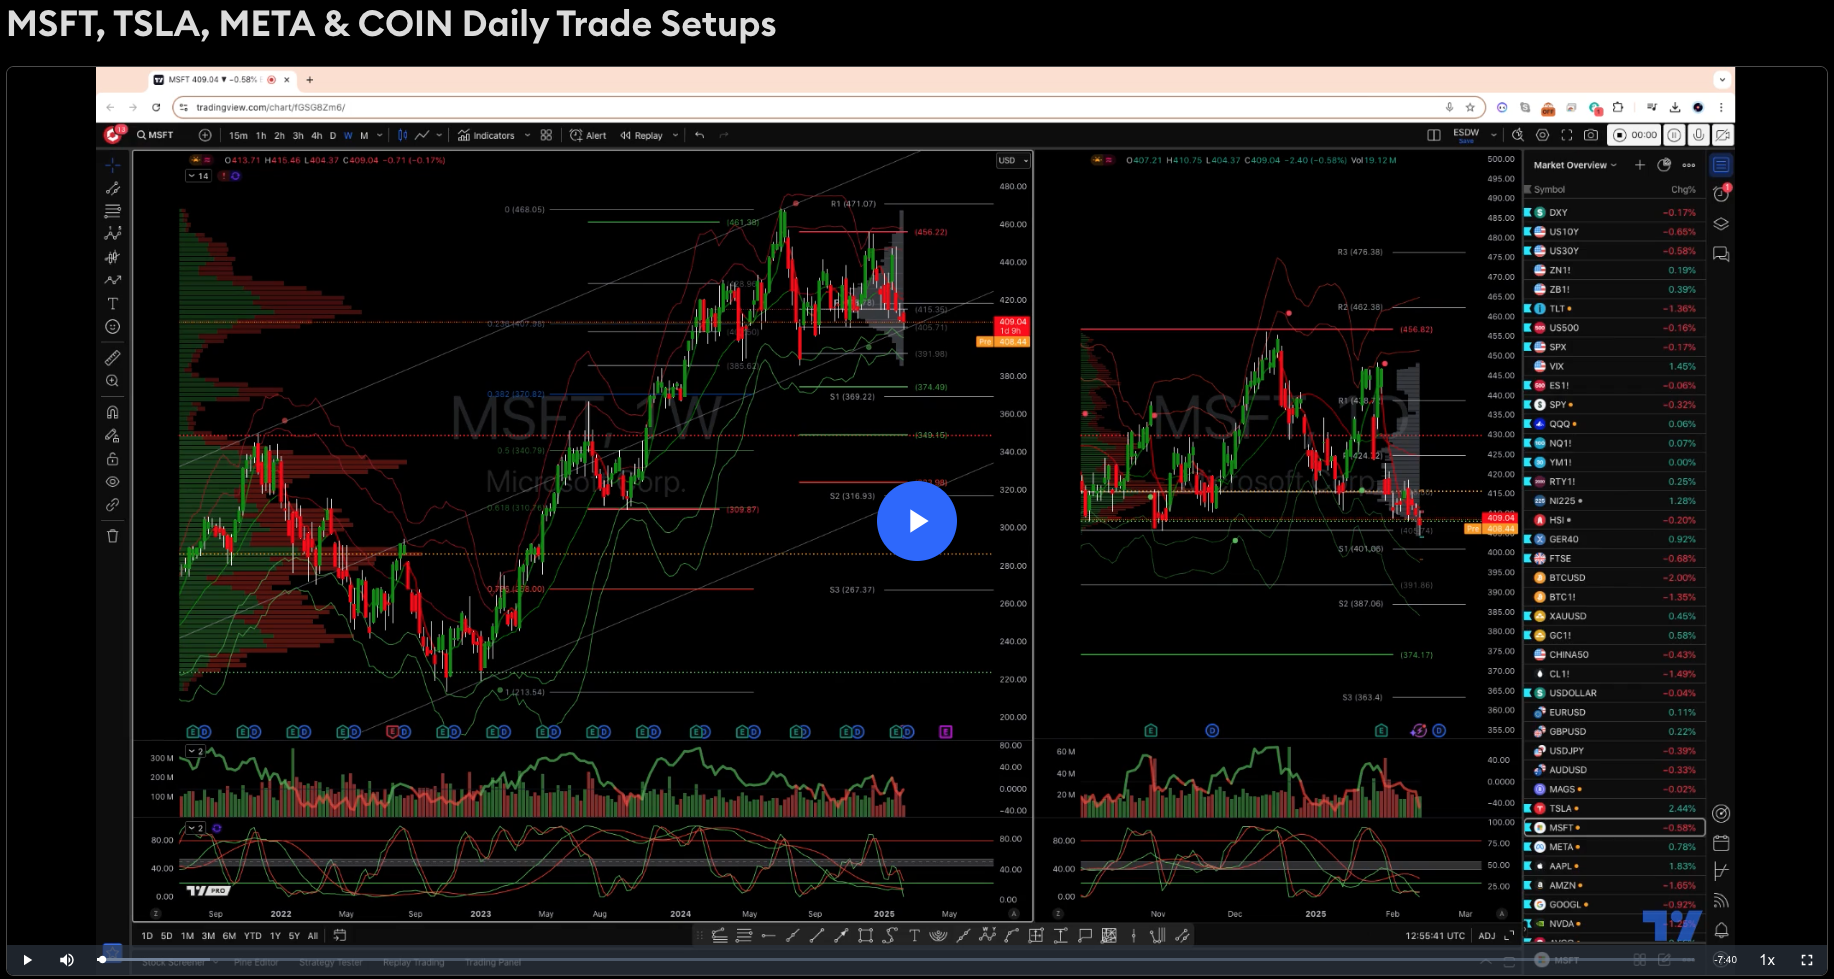1834x979 pixels.
Task: Open the chat bubble icon in right sidebar
Action: tap(1721, 254)
